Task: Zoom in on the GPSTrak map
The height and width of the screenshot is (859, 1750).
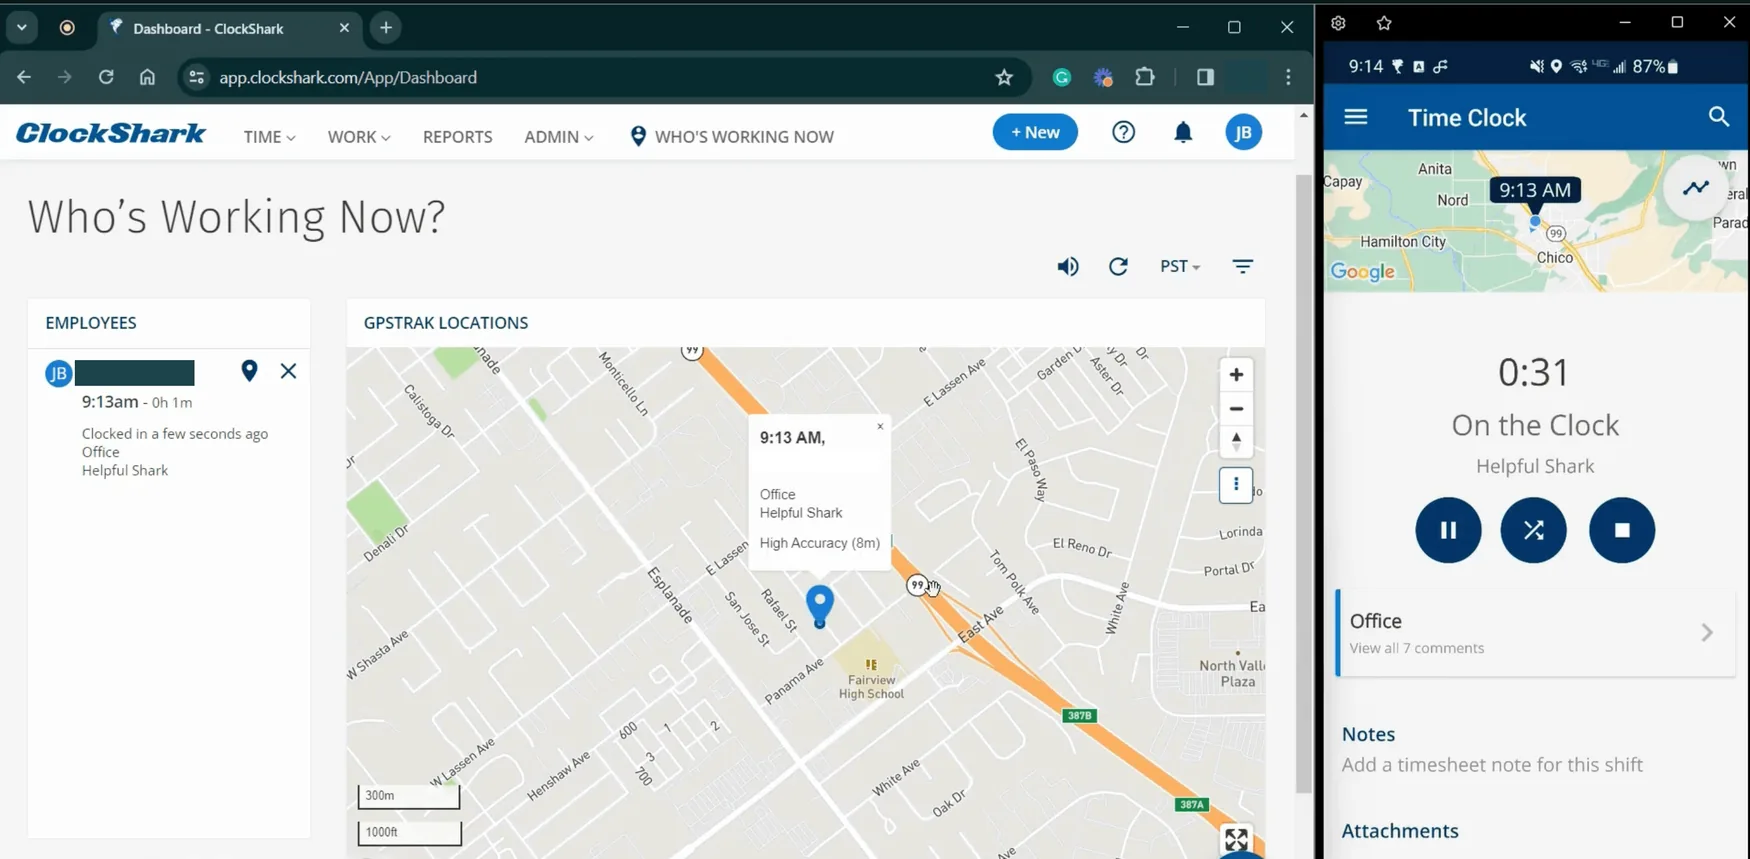Action: 1236,375
